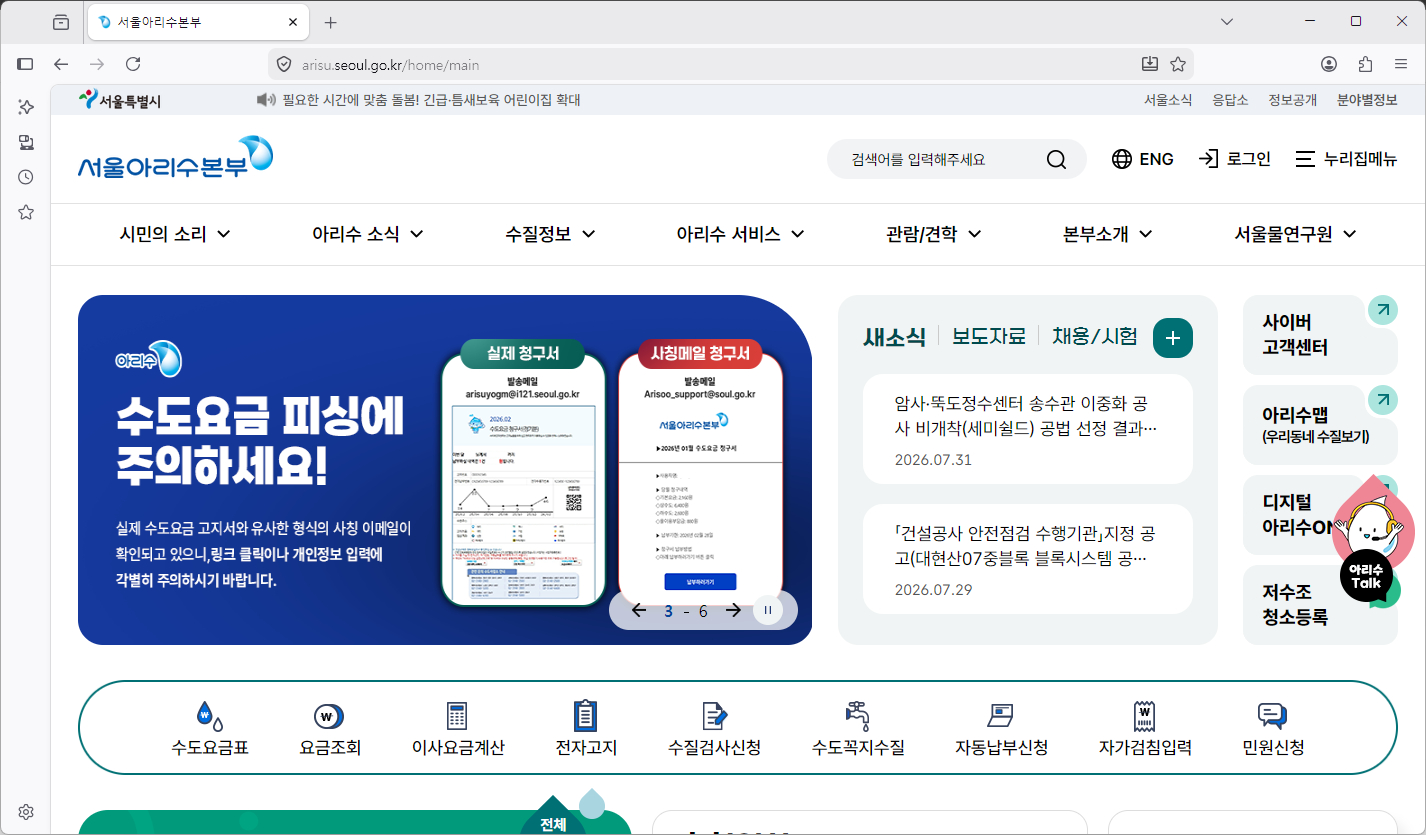
Task: Open the browser application hamburger menu
Action: pos(1401,64)
